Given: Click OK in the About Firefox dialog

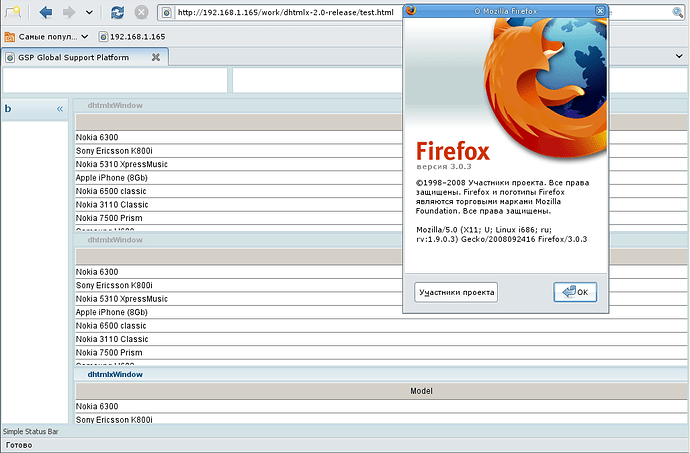Looking at the screenshot, I should point(575,292).
